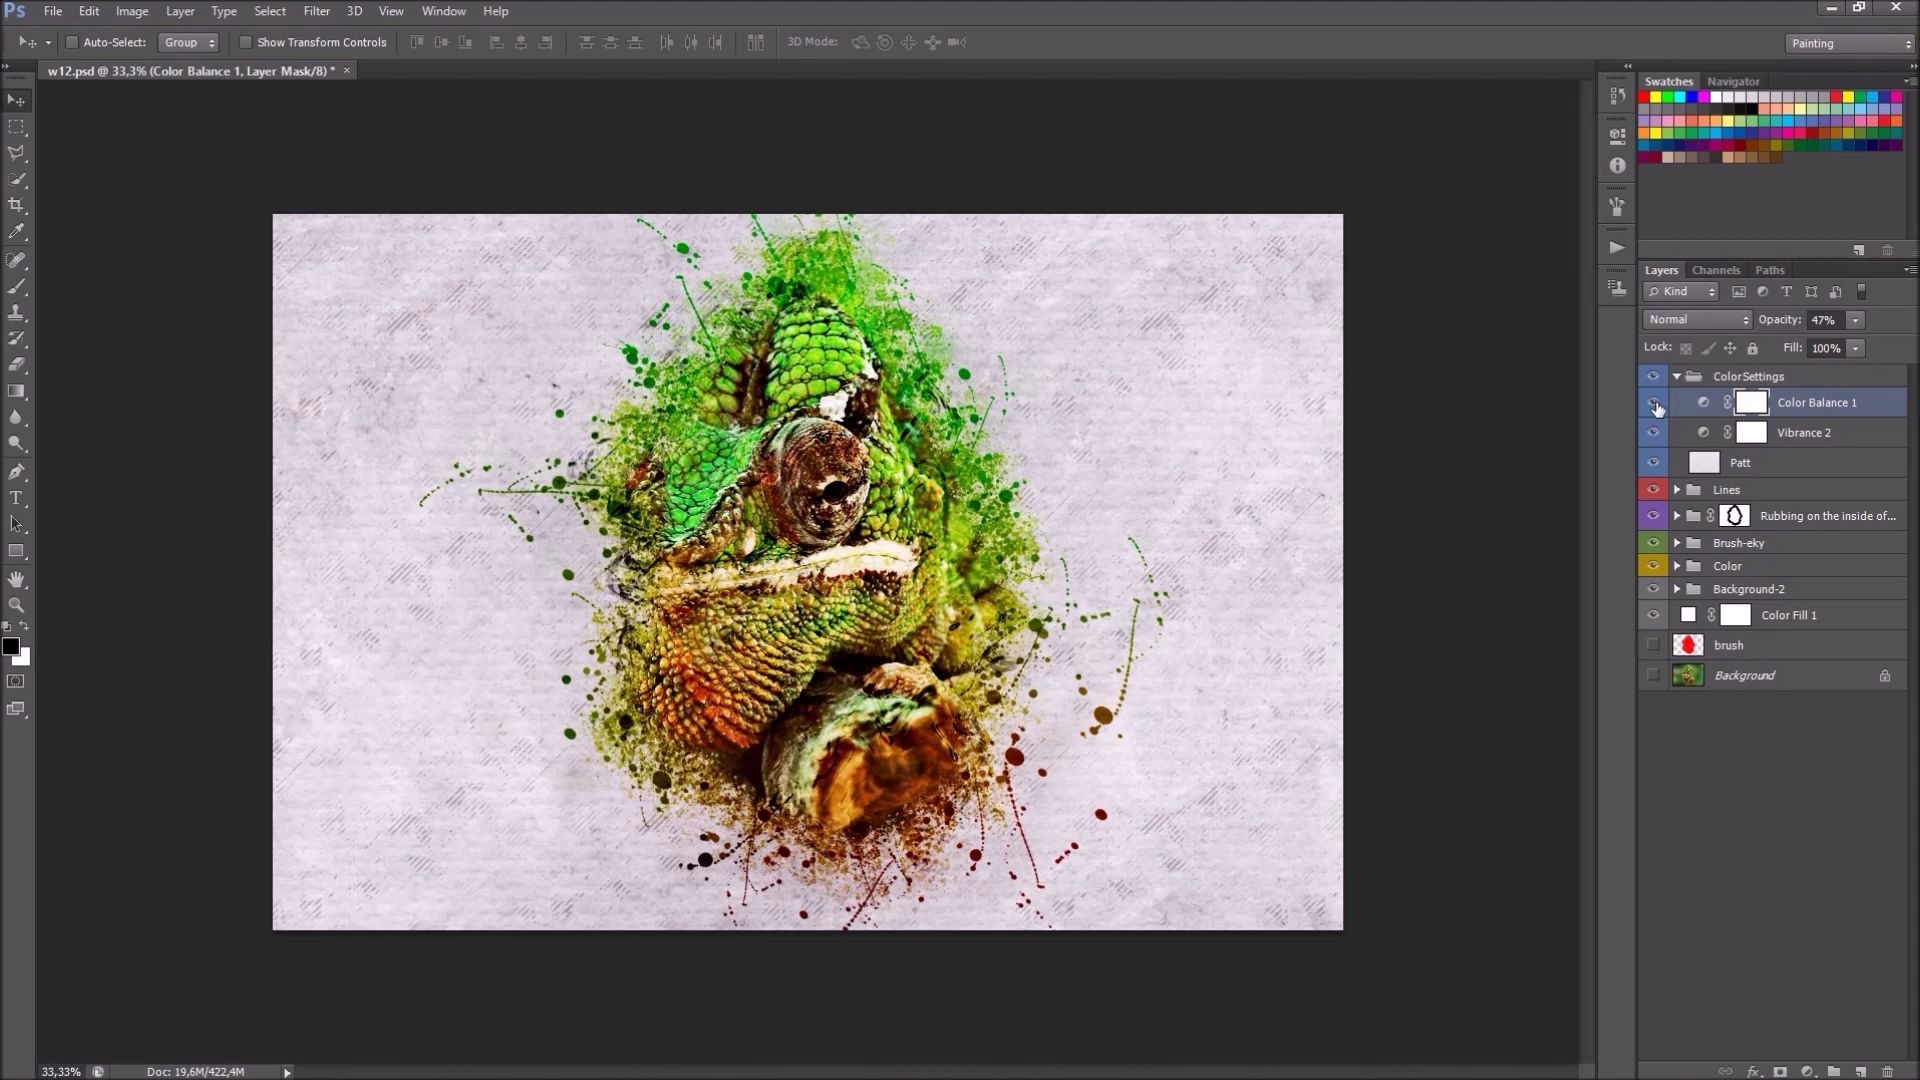This screenshot has width=1920, height=1080.
Task: Open the Painting workspace dropdown
Action: point(1849,43)
